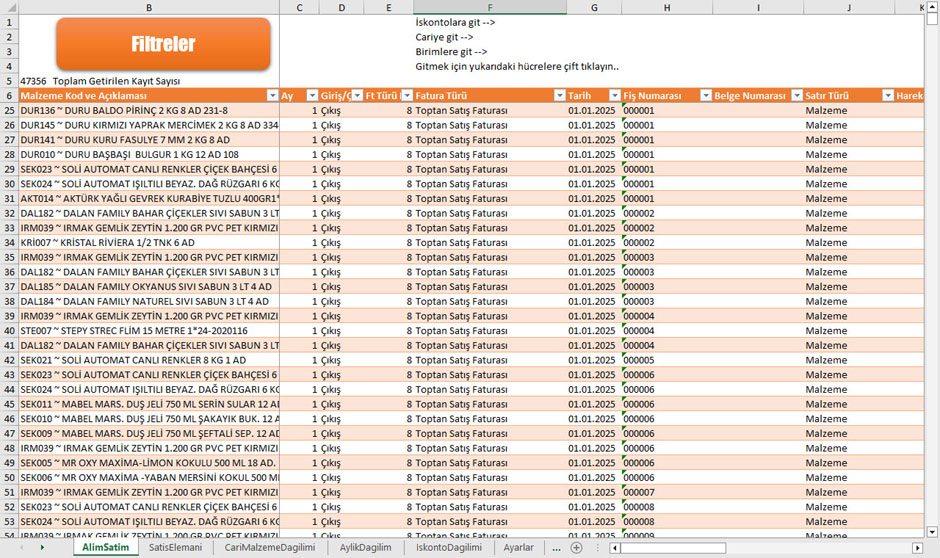
Task: Click the vertical scrollbar down arrow
Action: (932, 532)
